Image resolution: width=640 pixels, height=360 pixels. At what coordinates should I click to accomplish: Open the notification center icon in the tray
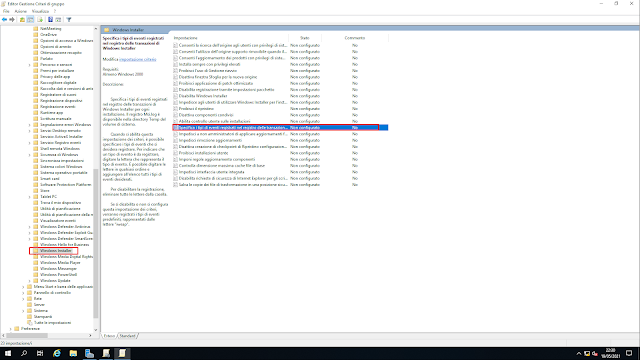(x=629, y=353)
